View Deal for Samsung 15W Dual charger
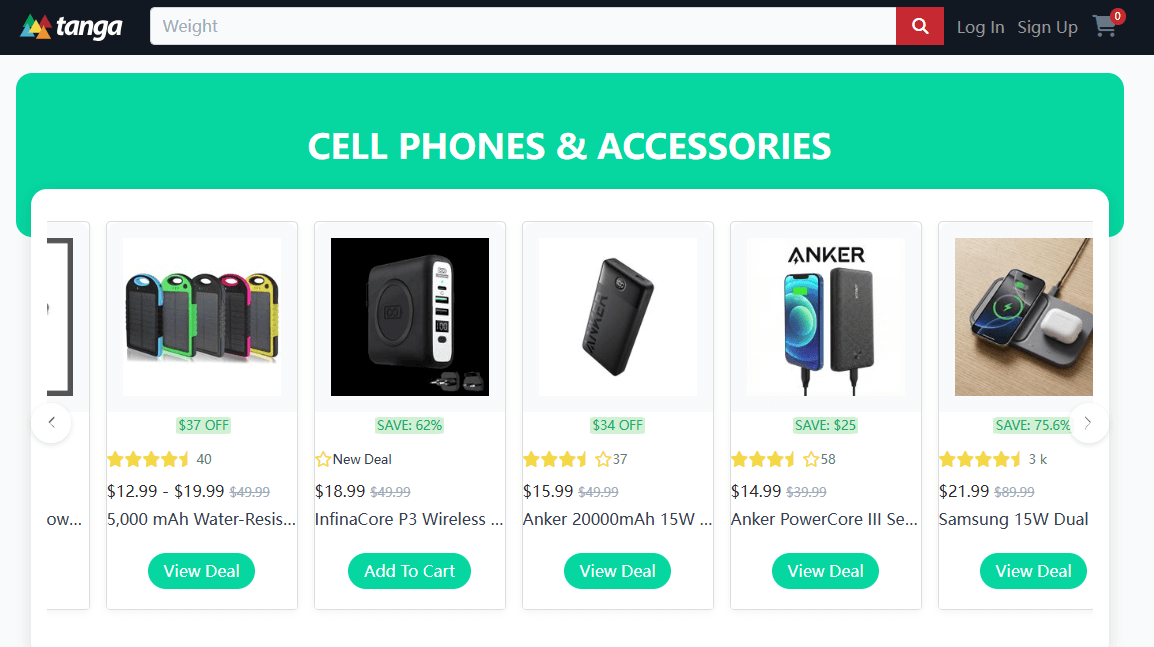 click(1033, 571)
